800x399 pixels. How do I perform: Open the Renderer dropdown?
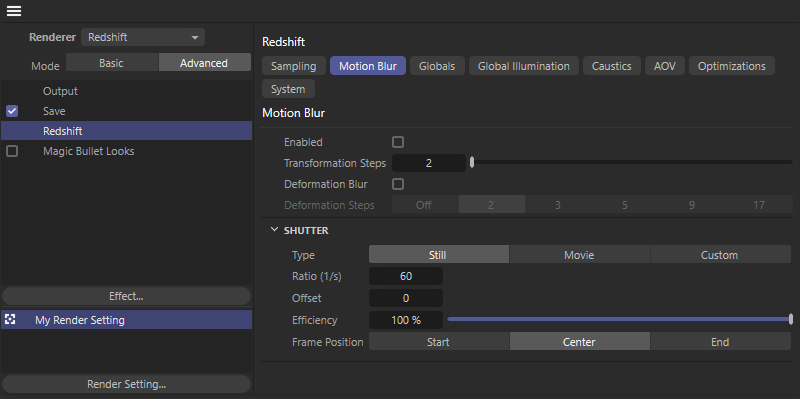point(143,37)
